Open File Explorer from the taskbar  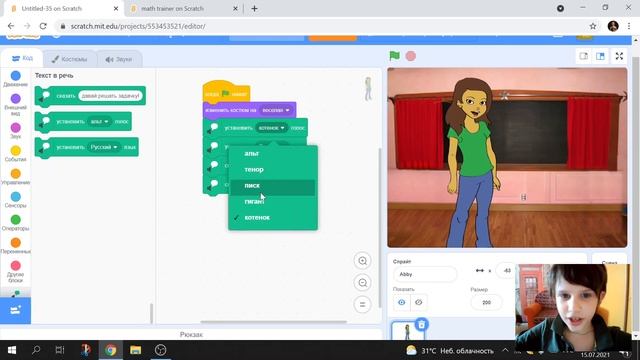136,350
